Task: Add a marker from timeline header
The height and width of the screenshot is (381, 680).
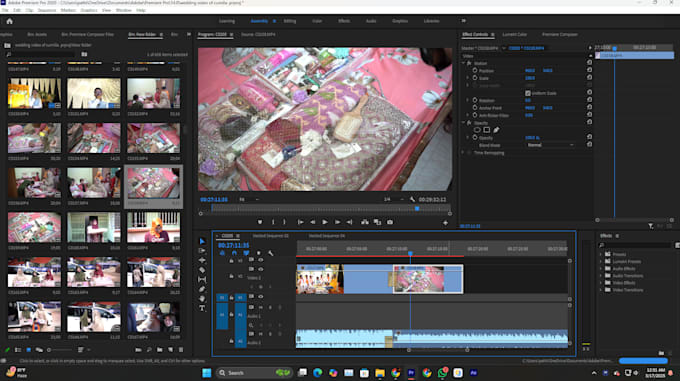Action: [259, 253]
